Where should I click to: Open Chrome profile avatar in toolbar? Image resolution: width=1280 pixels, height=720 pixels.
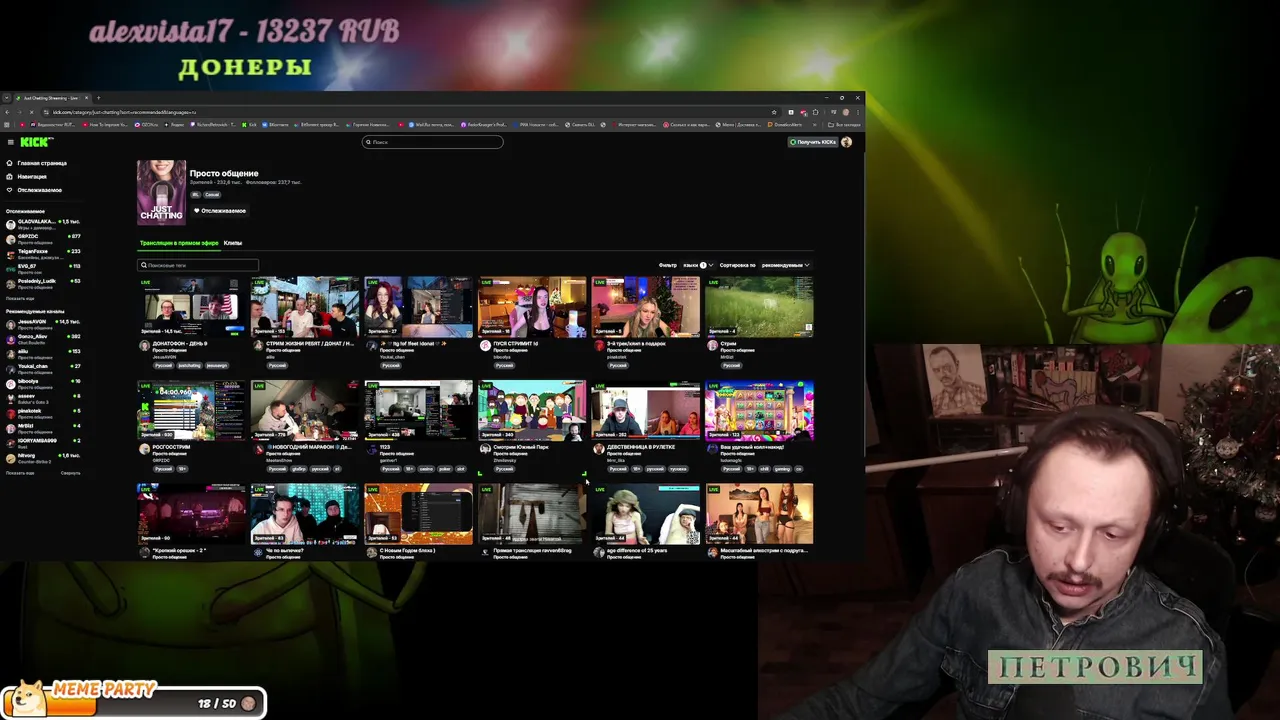(x=844, y=112)
